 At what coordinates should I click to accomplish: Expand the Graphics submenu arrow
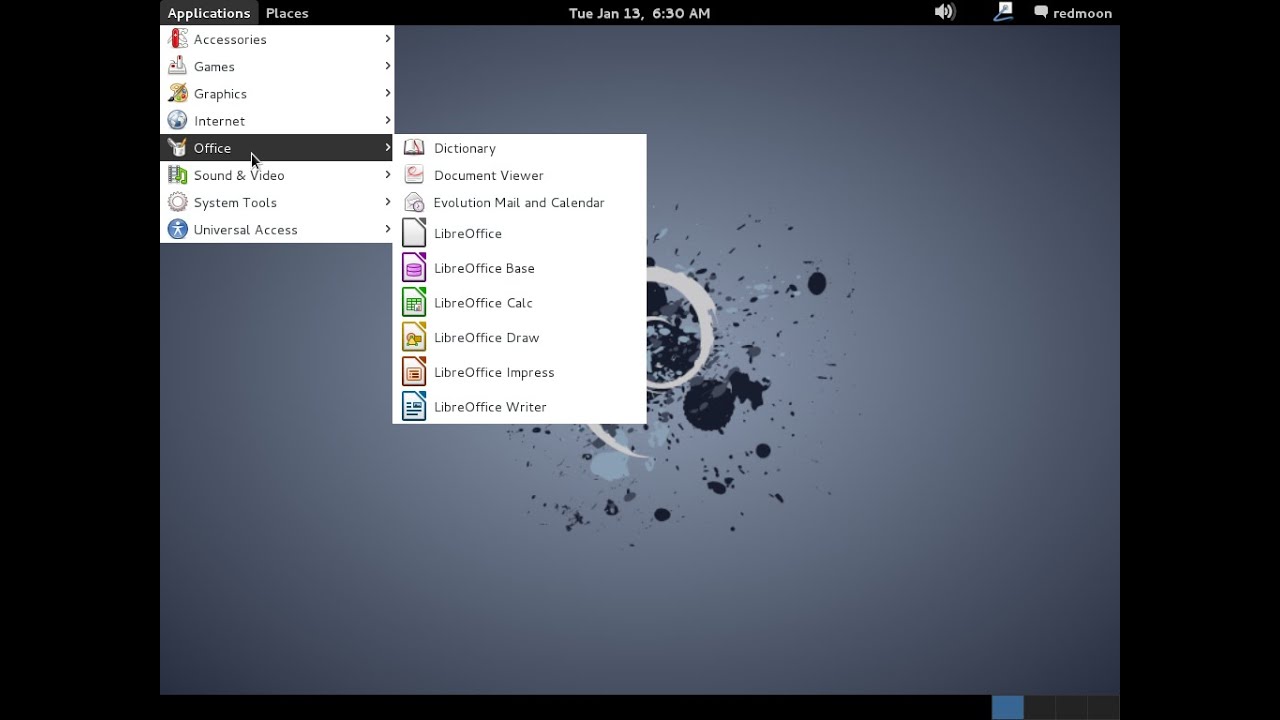point(388,93)
